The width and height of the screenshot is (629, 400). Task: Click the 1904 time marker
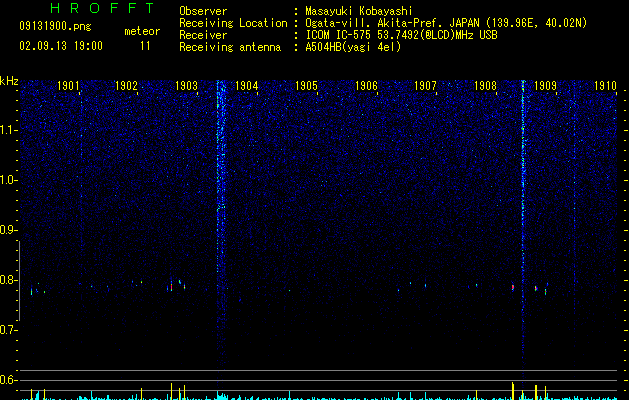point(247,86)
